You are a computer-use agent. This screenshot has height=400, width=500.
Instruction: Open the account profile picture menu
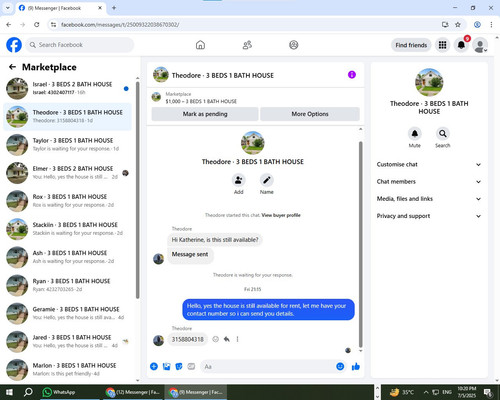pyautogui.click(x=480, y=45)
